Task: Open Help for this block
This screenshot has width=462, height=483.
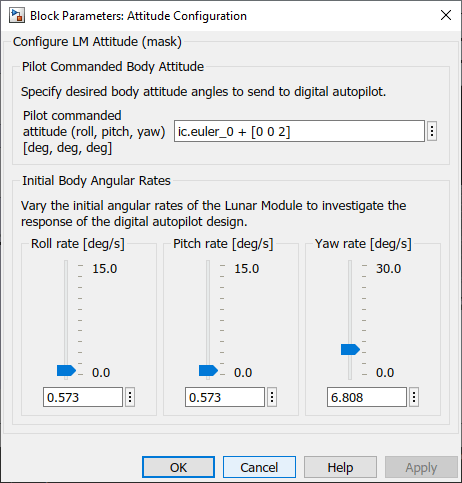Action: pyautogui.click(x=340, y=467)
